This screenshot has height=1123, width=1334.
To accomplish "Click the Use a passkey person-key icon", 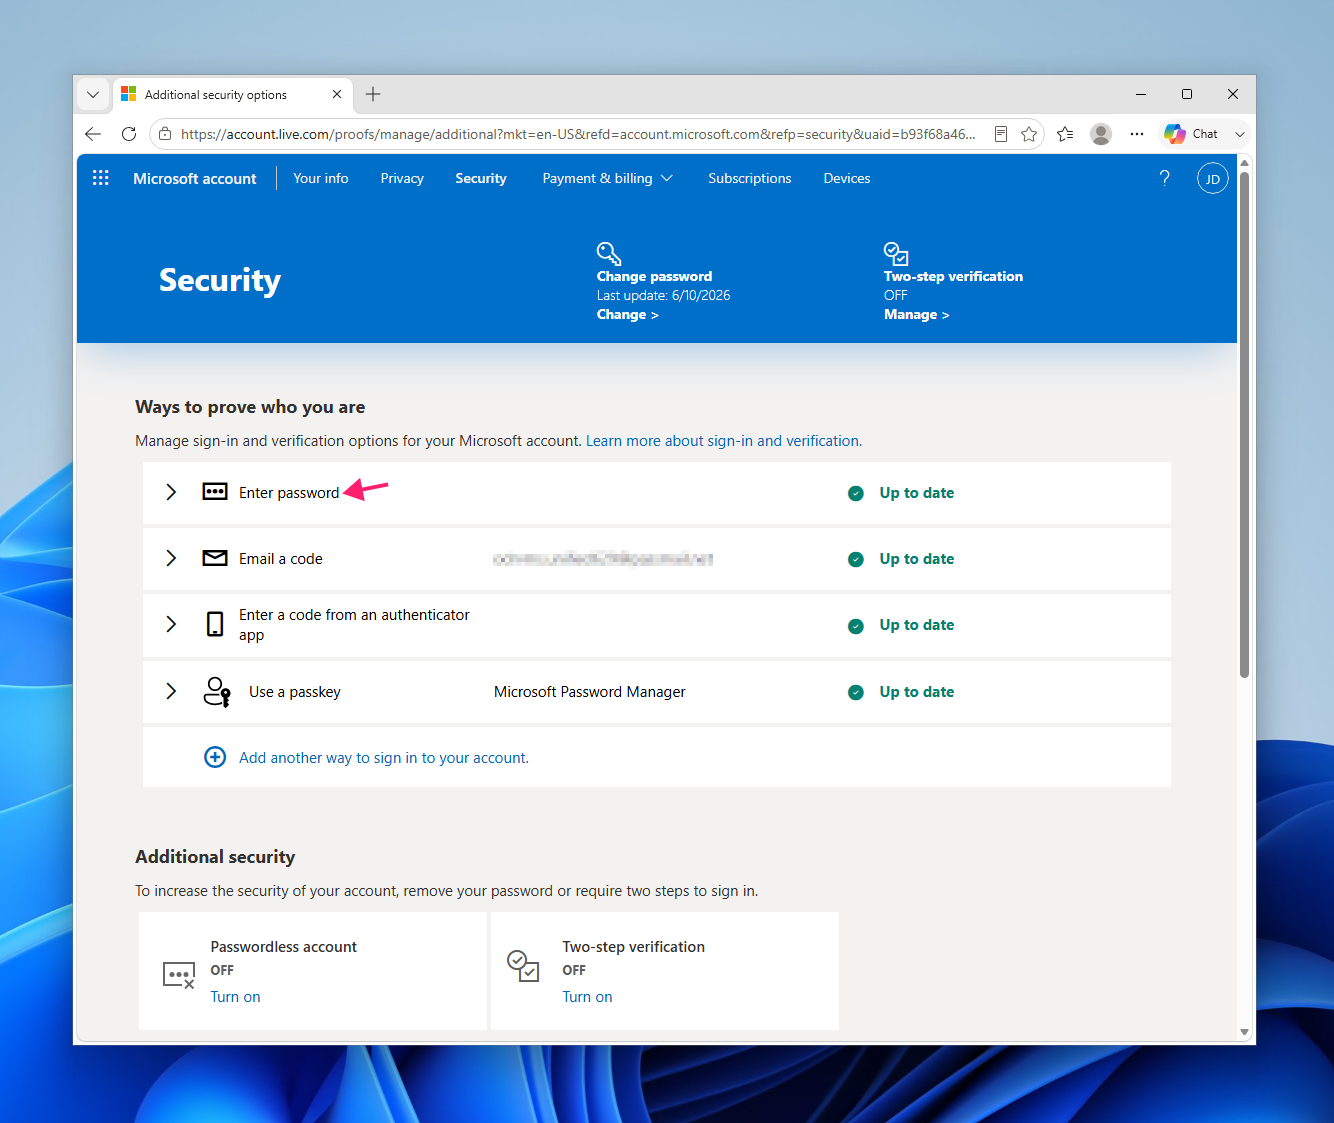I will coord(217,691).
